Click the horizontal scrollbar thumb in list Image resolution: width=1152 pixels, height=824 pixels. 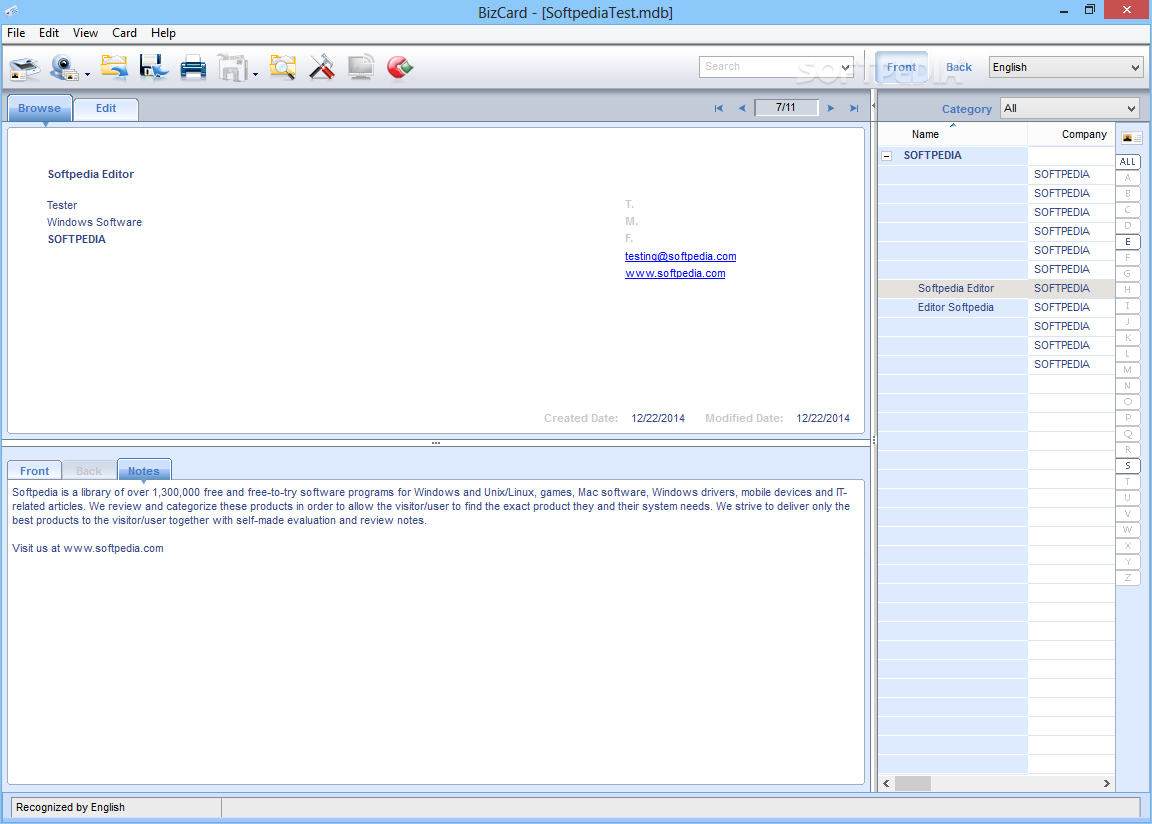click(912, 784)
